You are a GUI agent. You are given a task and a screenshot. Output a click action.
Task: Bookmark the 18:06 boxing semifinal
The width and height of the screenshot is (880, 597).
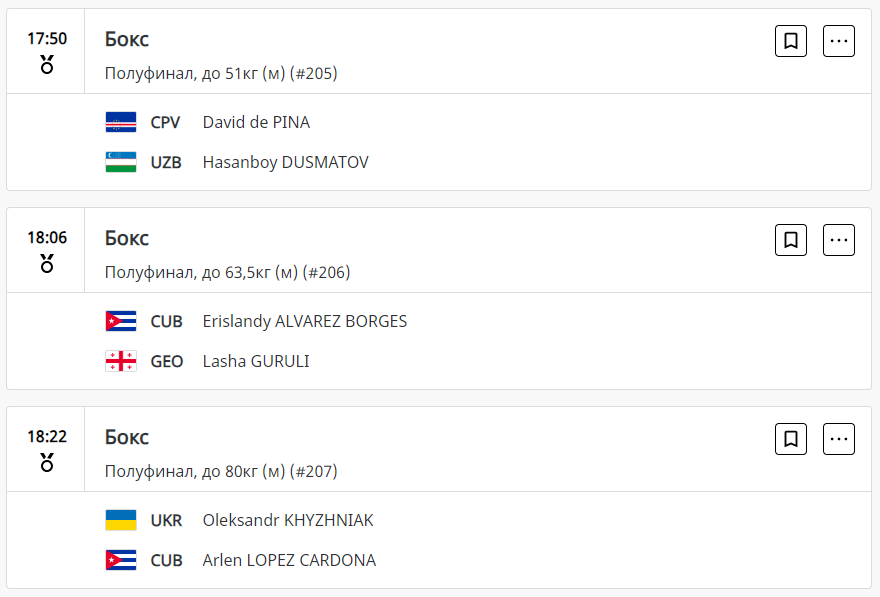tap(790, 240)
